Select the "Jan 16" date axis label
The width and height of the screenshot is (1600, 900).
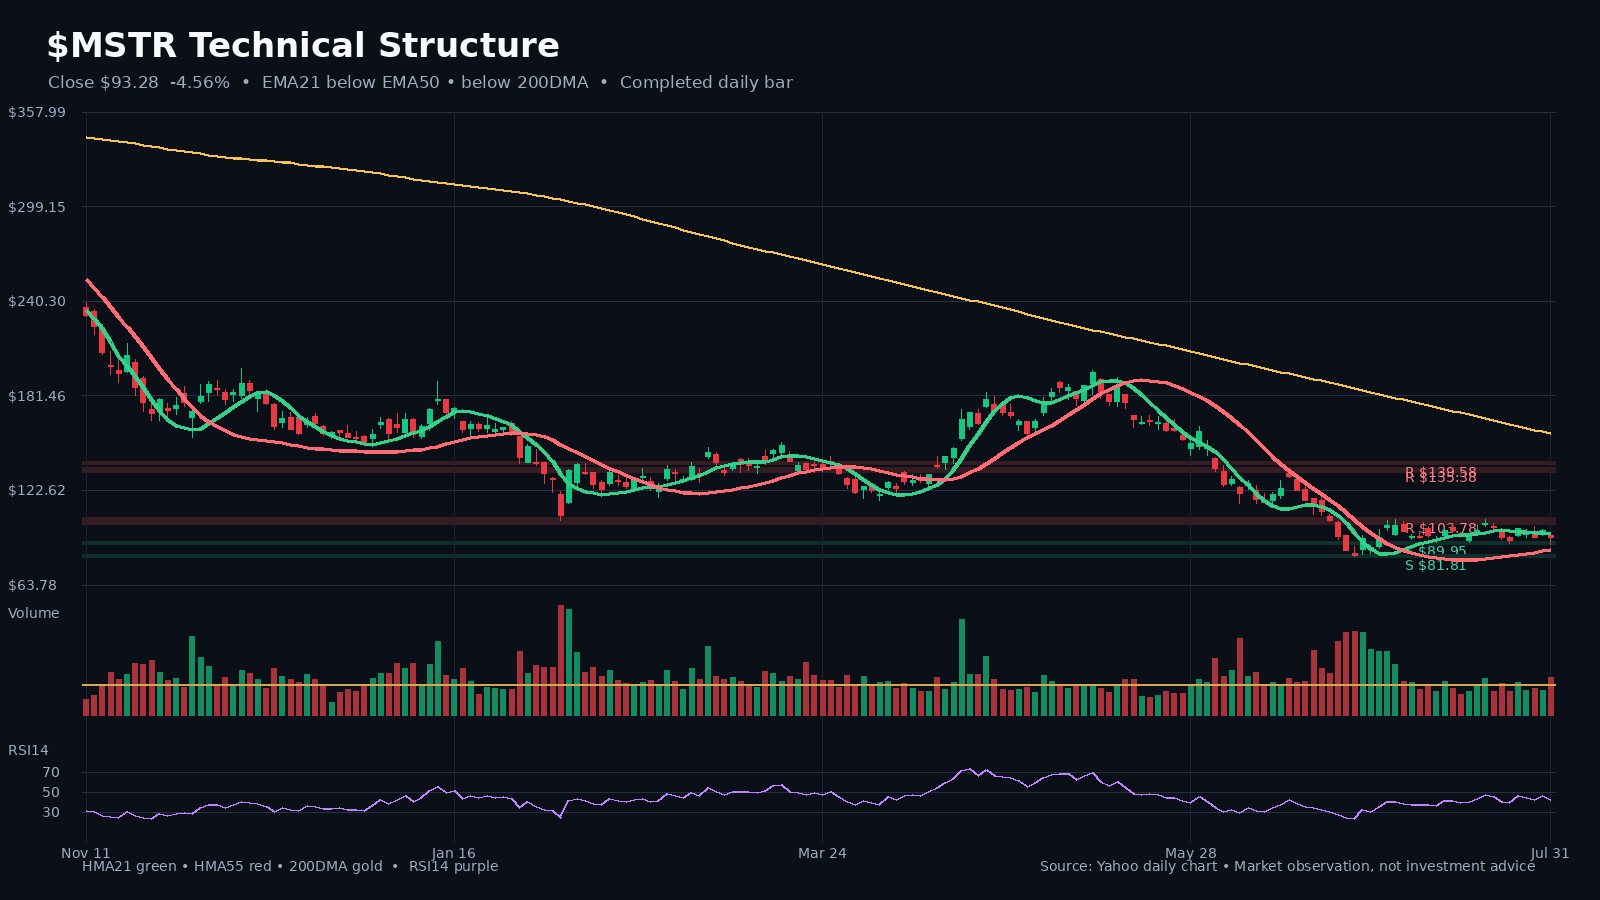point(454,853)
